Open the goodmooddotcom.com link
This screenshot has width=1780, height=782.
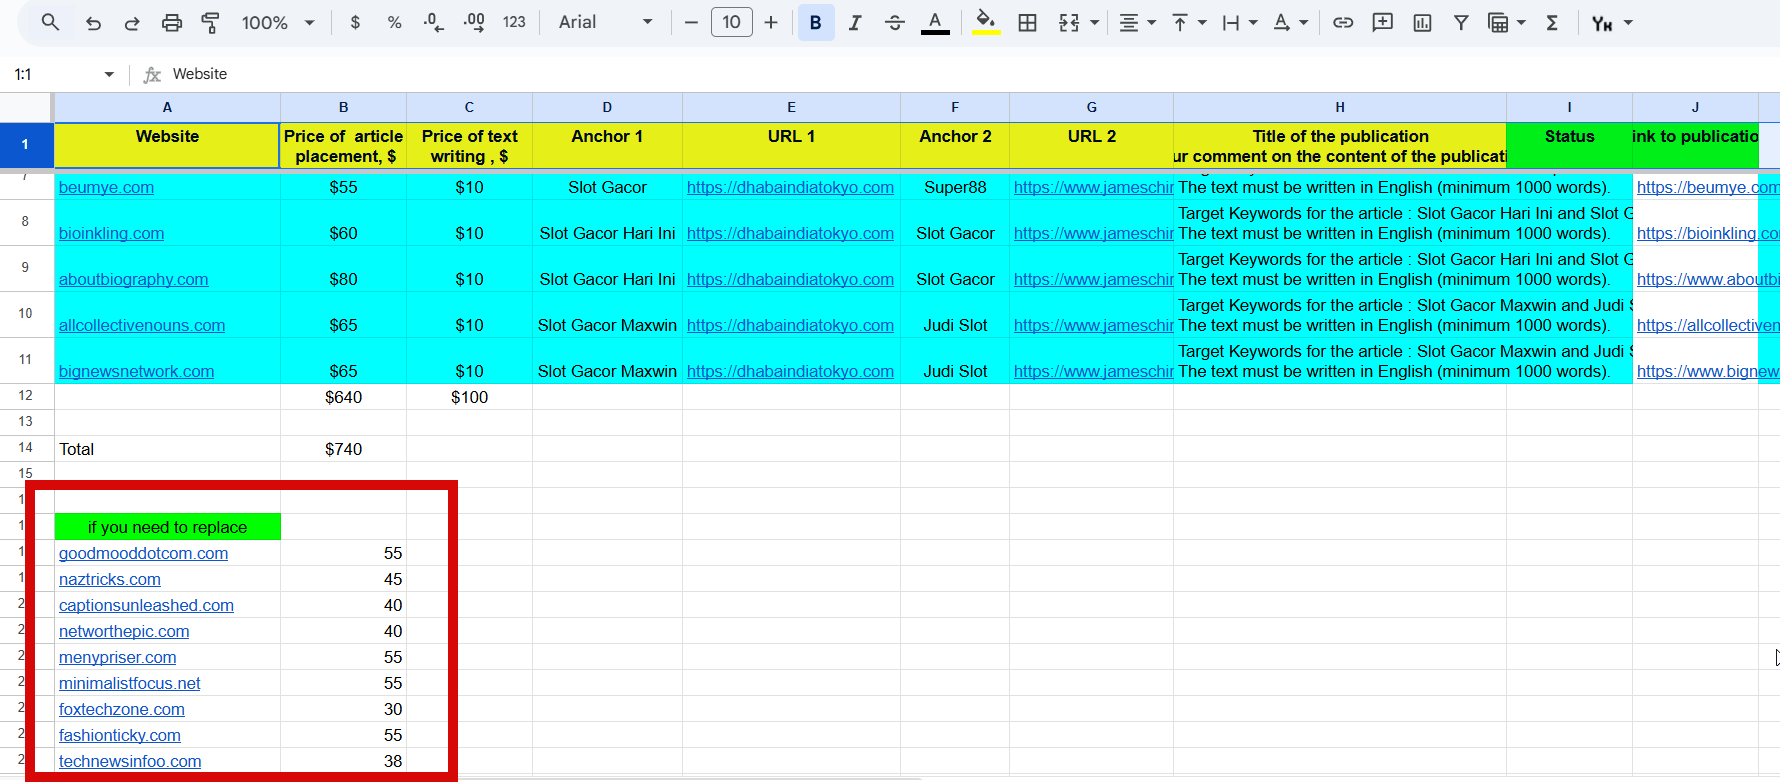143,553
